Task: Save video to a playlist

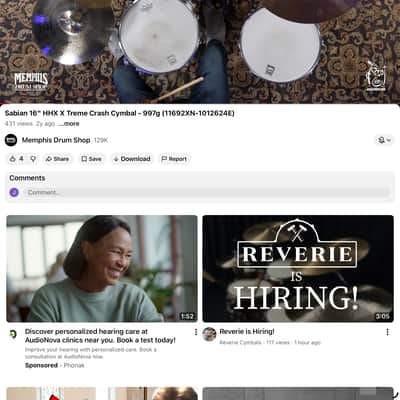Action: tap(91, 159)
